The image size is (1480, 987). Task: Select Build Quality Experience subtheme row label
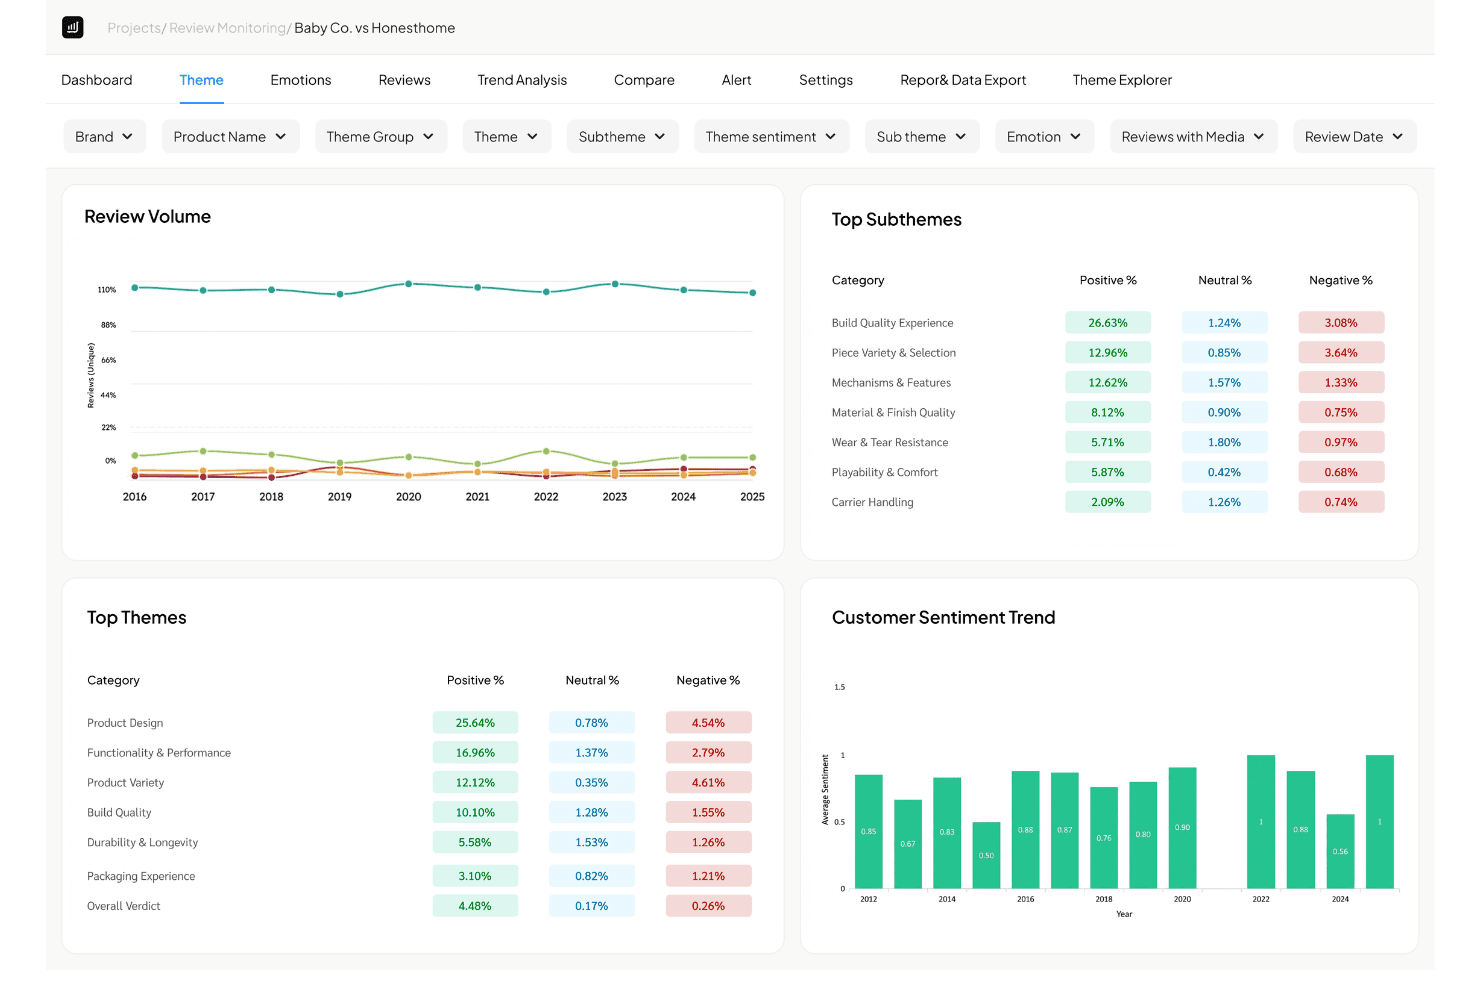coord(893,323)
